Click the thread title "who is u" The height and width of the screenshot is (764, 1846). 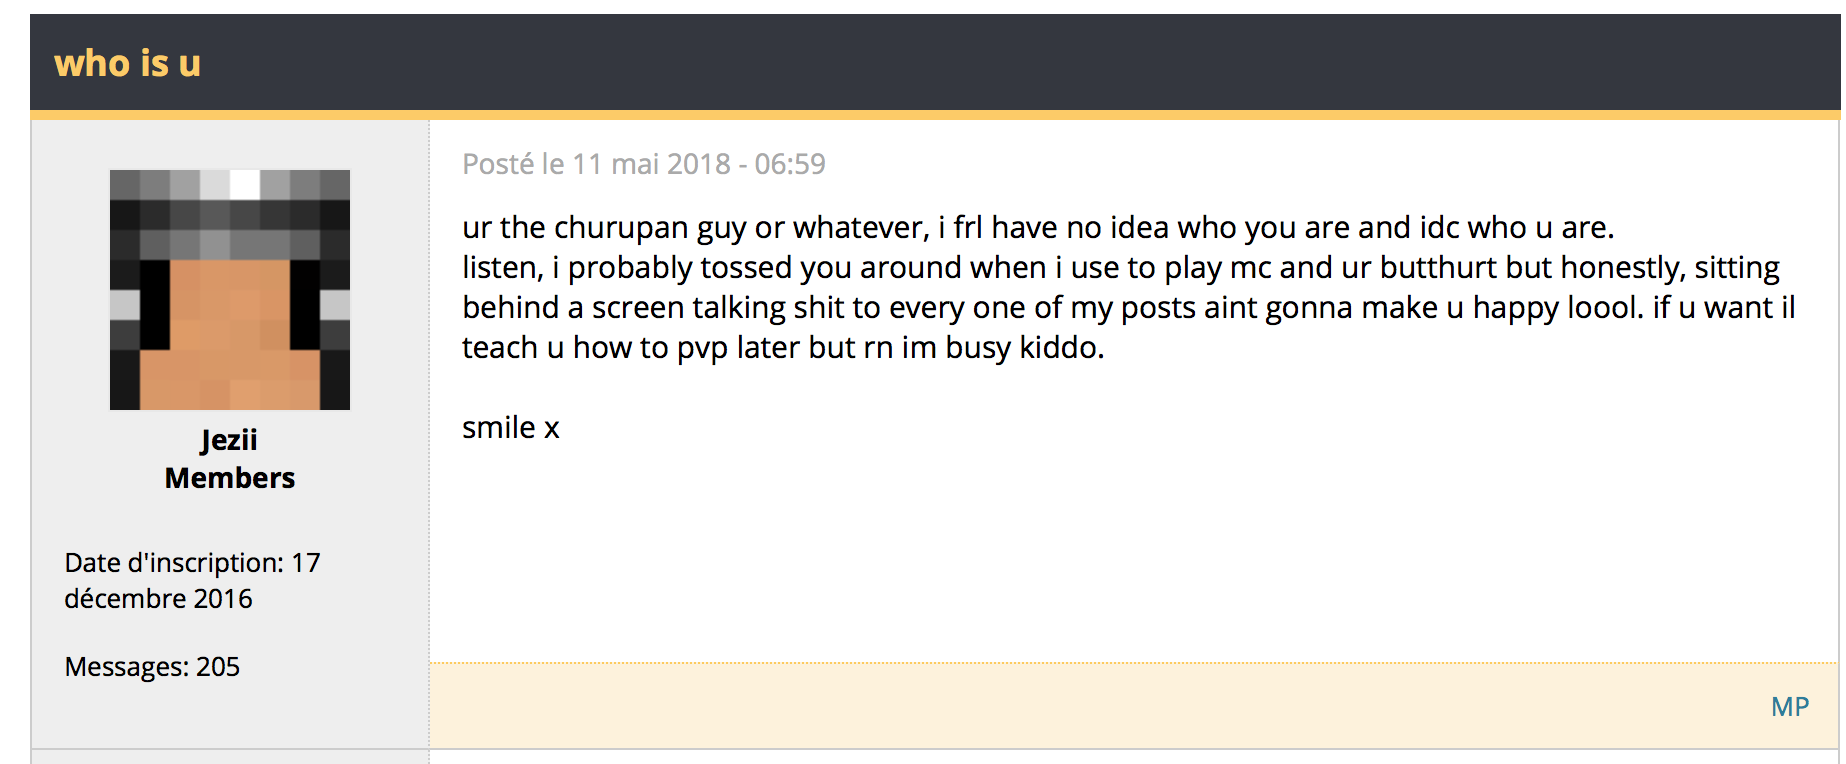point(127,64)
